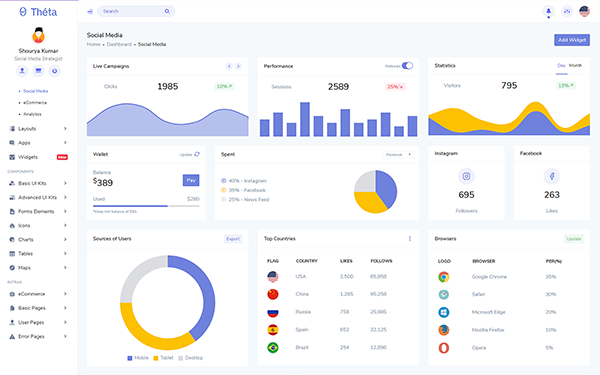Click the Instagram logo icon
Image resolution: width=600 pixels, height=375 pixels.
tap(466, 176)
